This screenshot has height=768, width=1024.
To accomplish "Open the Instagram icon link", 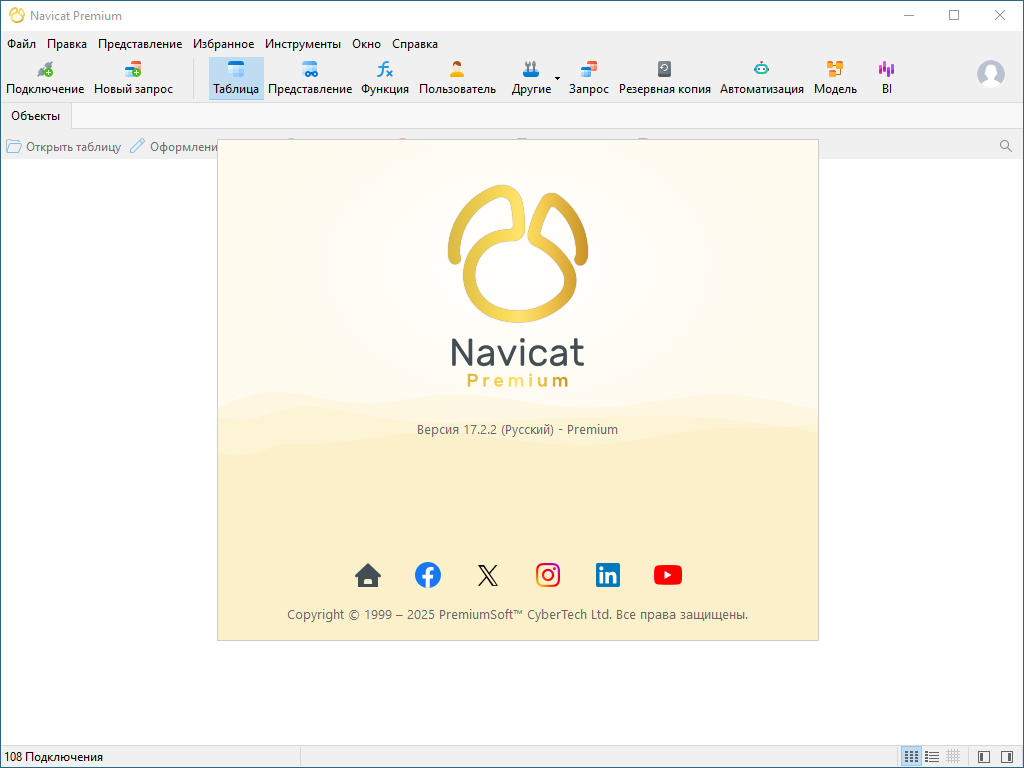I will [548, 575].
